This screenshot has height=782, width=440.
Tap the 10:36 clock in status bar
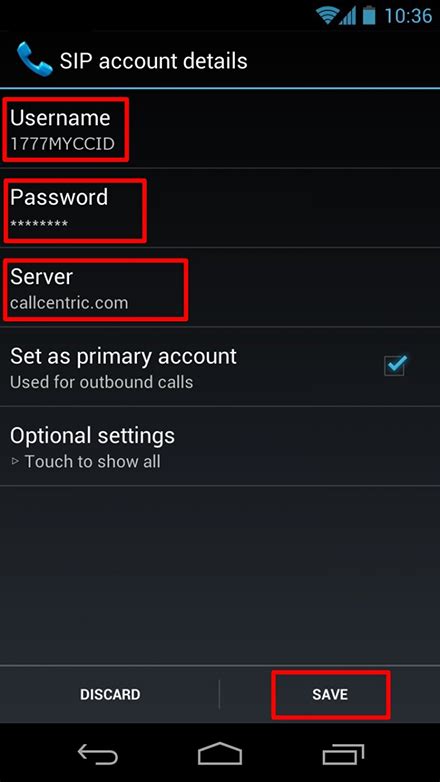click(x=408, y=16)
